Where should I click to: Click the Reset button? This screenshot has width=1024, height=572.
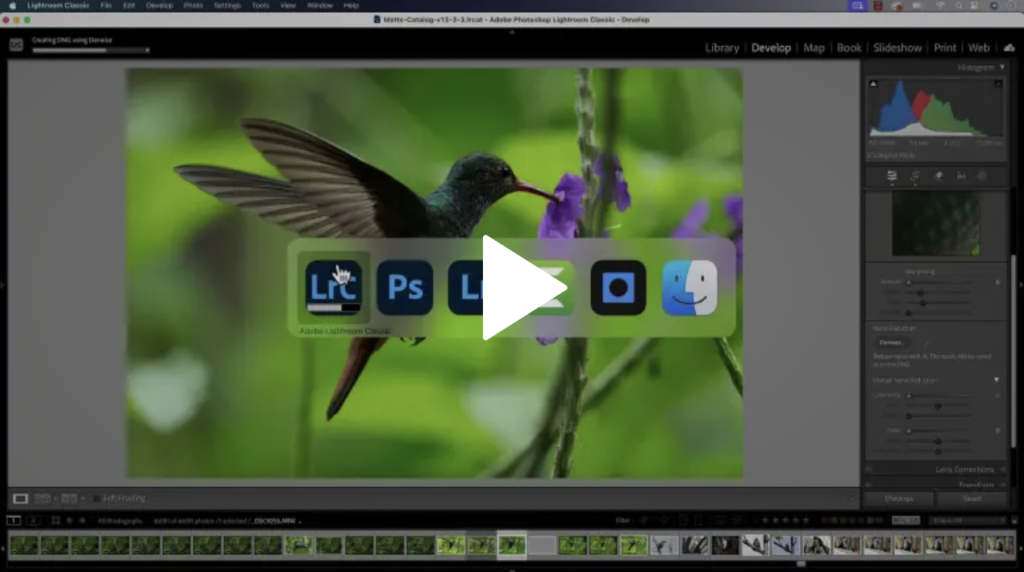pos(971,498)
